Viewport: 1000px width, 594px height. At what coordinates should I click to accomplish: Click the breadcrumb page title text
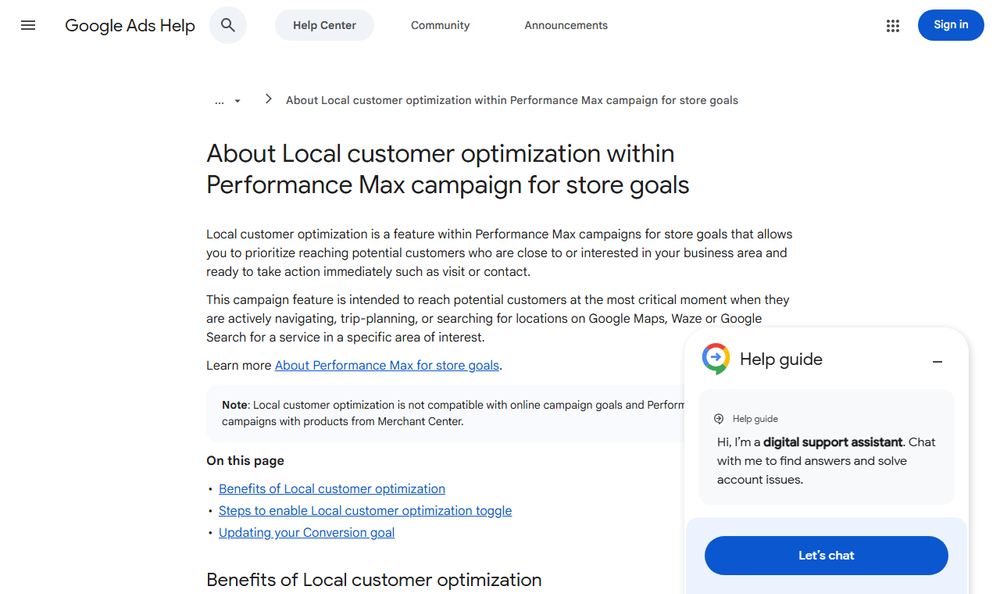[511, 100]
